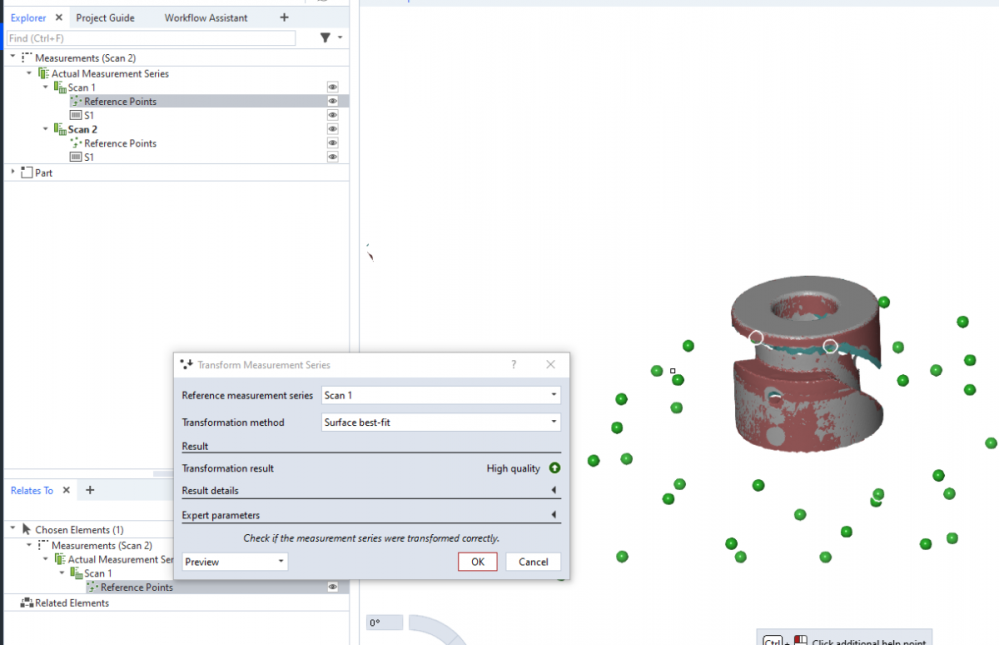Image resolution: width=999 pixels, height=645 pixels.
Task: Click the Scan 2 measurement series icon
Action: pos(59,130)
